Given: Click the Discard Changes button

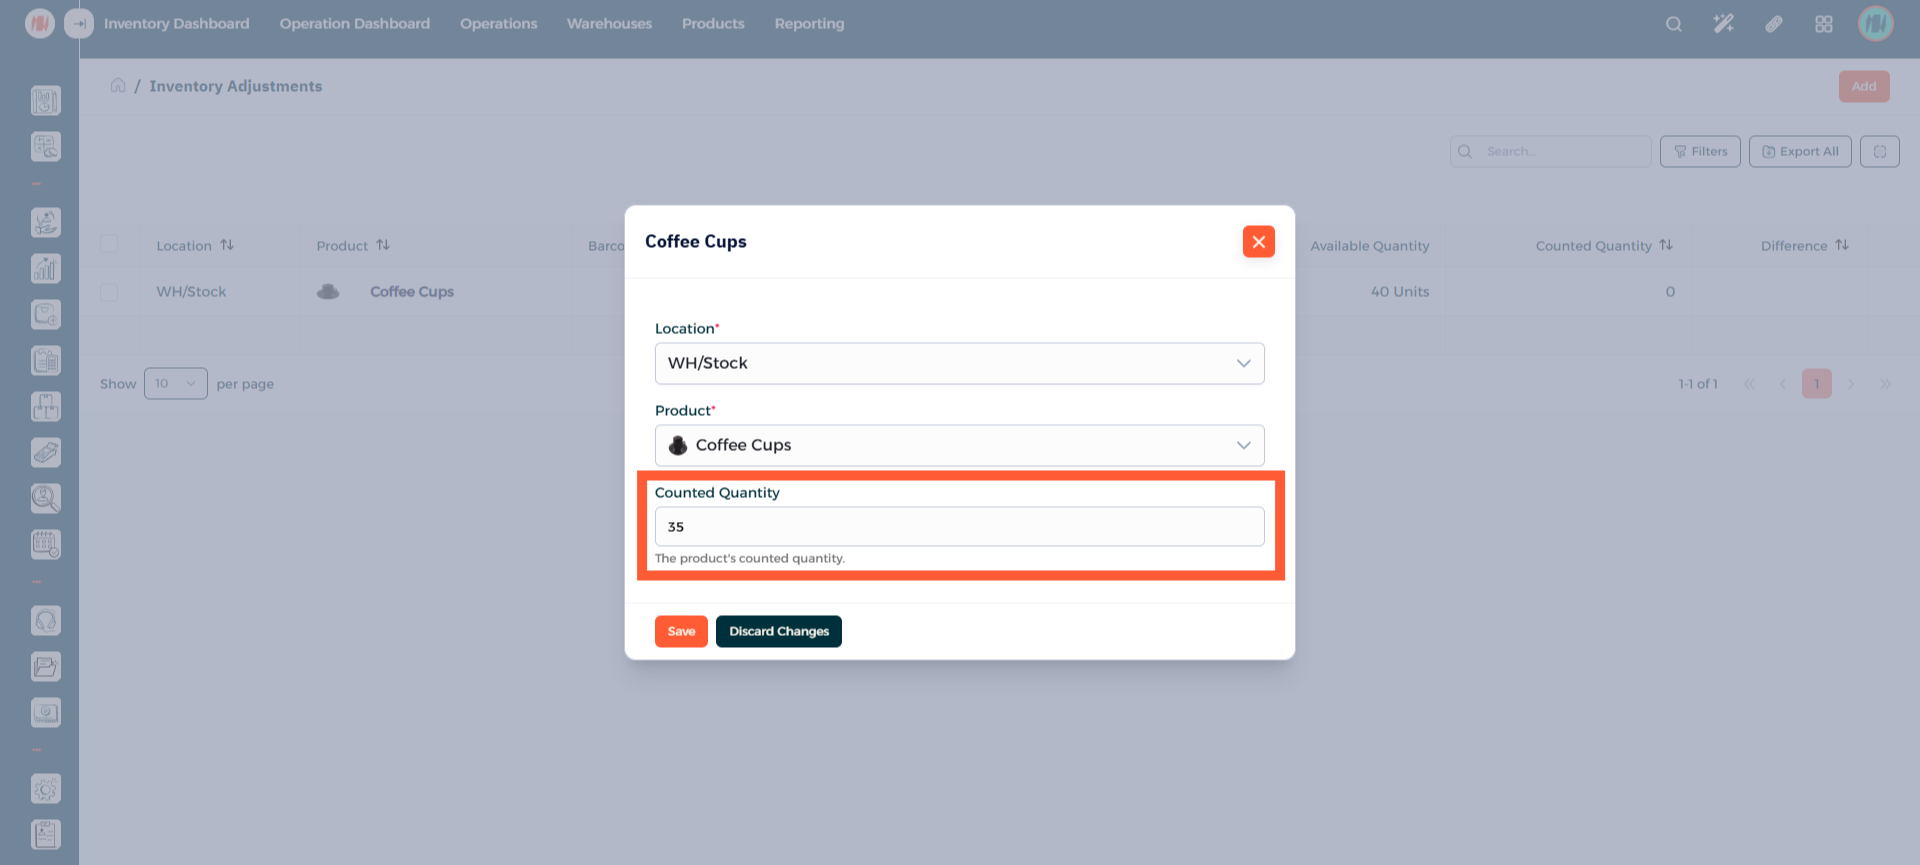Looking at the screenshot, I should [778, 632].
